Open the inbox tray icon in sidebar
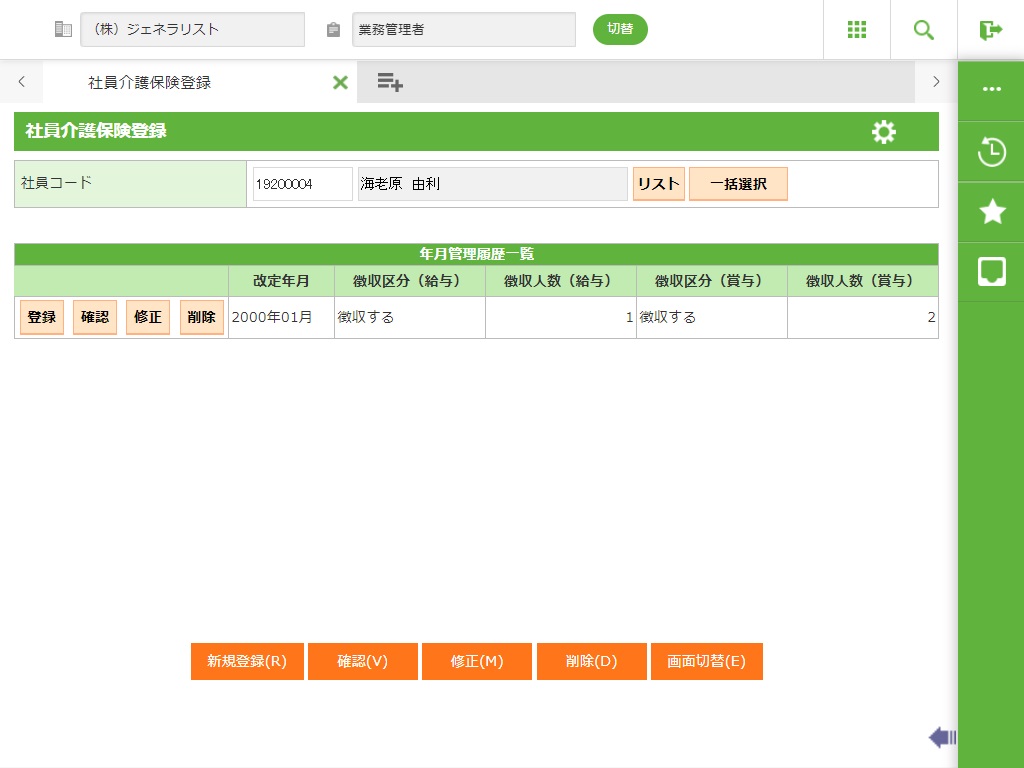The width and height of the screenshot is (1024, 768). pos(991,271)
